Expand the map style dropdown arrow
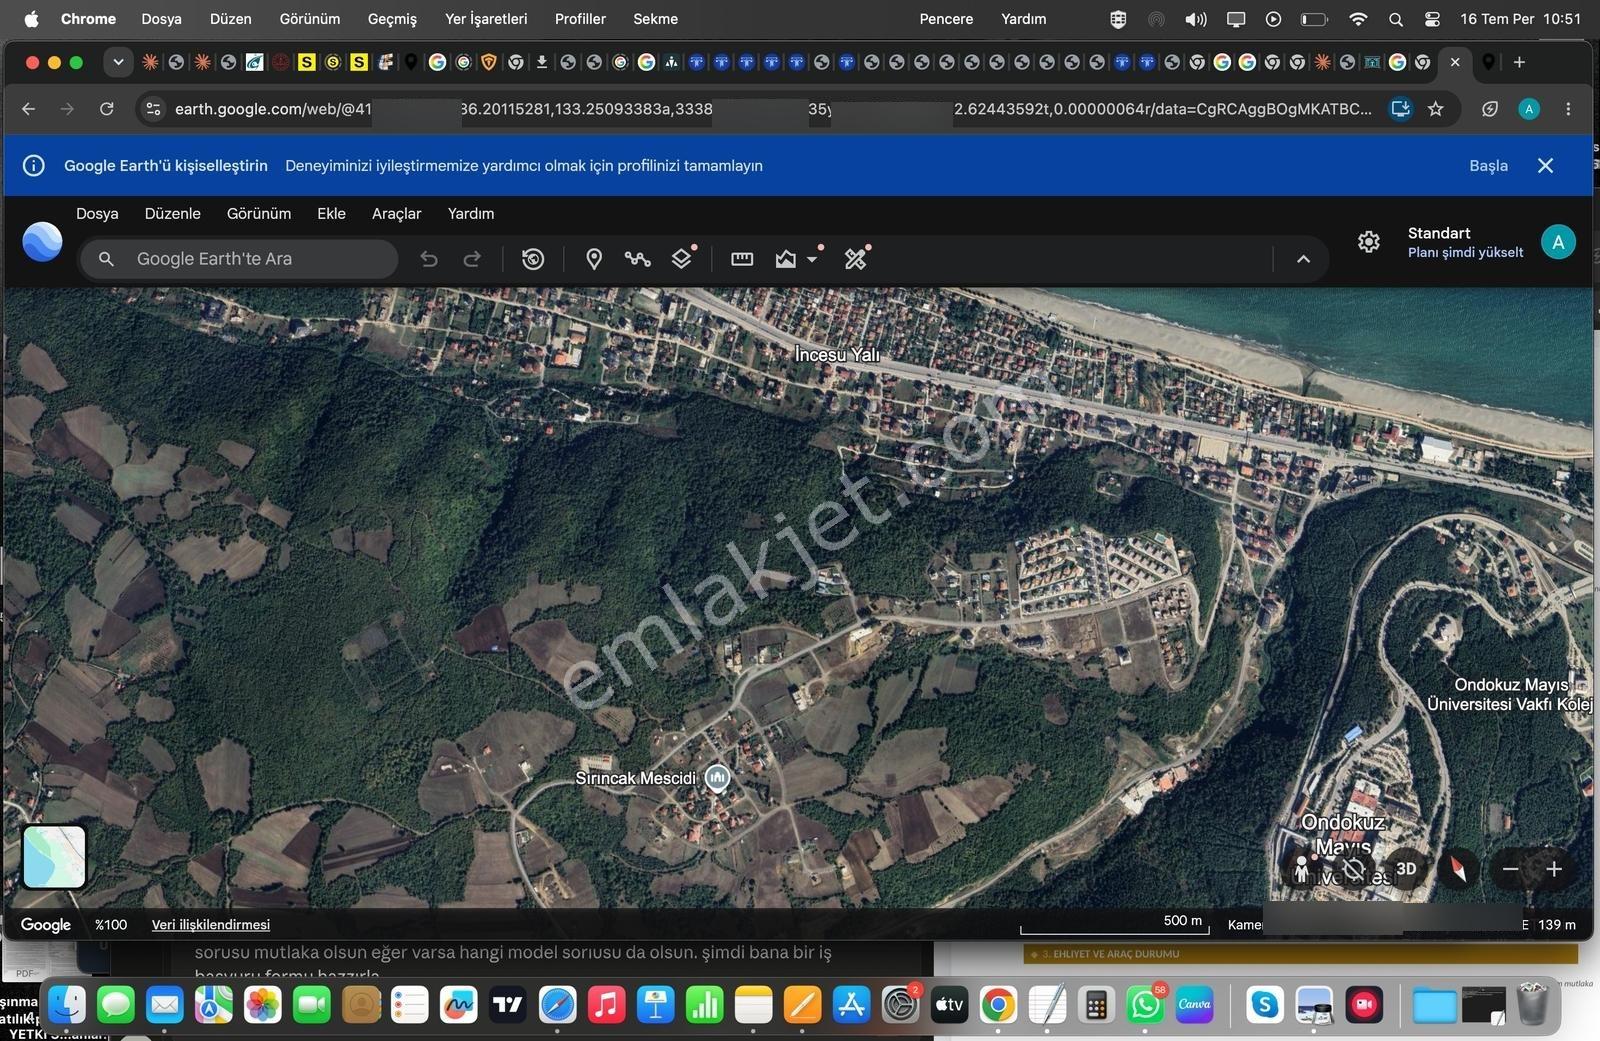Image resolution: width=1600 pixels, height=1041 pixels. pos(813,259)
